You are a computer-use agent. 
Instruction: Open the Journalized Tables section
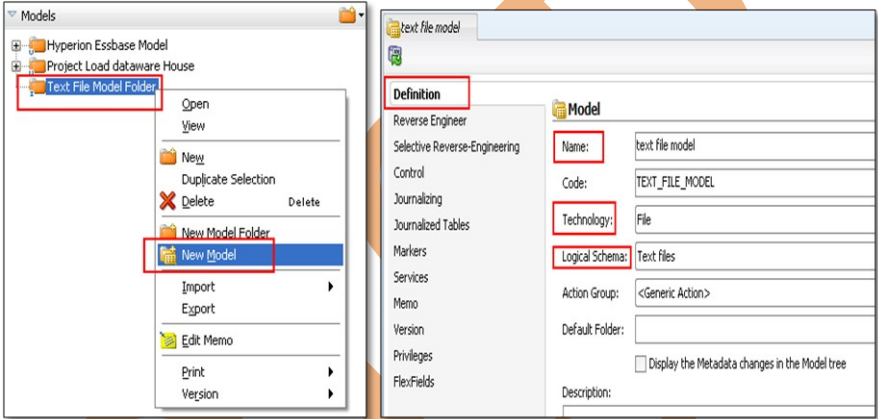(431, 225)
